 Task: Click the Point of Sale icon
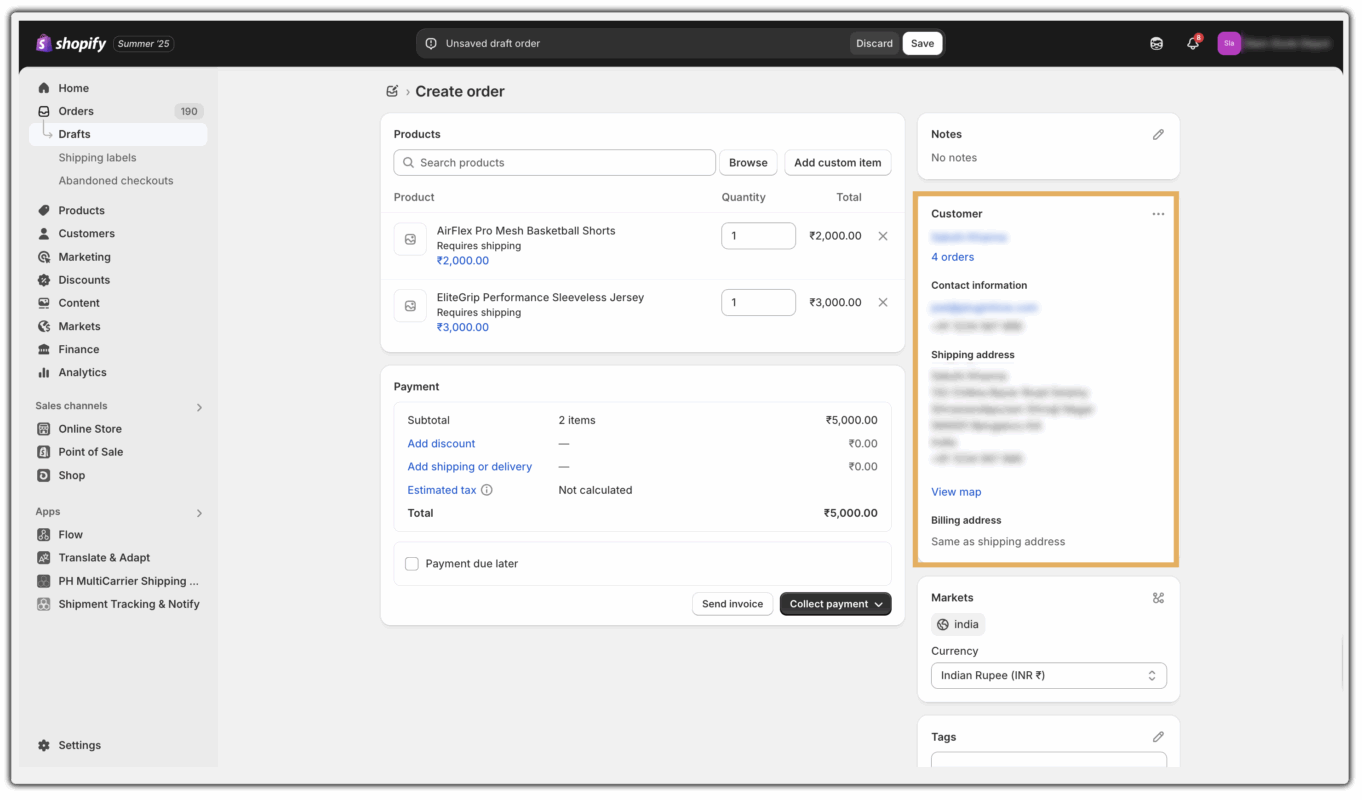(43, 452)
